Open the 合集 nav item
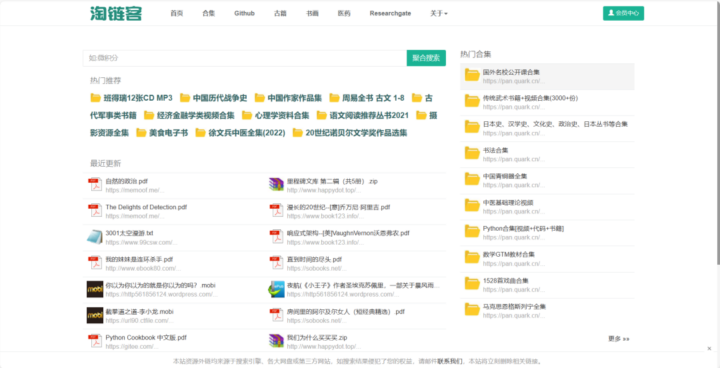 (x=208, y=13)
